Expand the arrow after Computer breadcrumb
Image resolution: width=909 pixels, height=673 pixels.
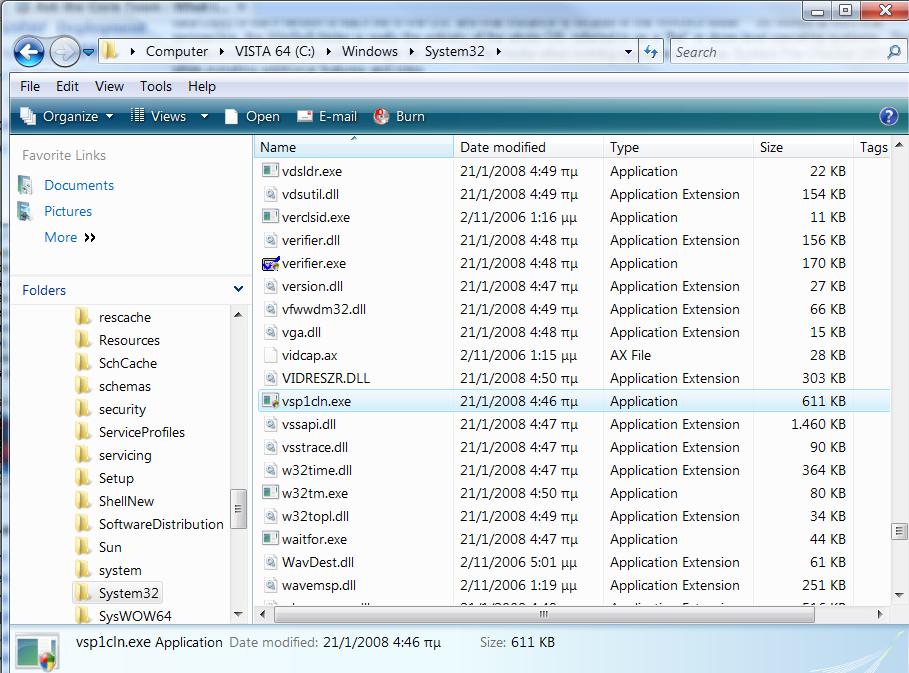coord(221,52)
